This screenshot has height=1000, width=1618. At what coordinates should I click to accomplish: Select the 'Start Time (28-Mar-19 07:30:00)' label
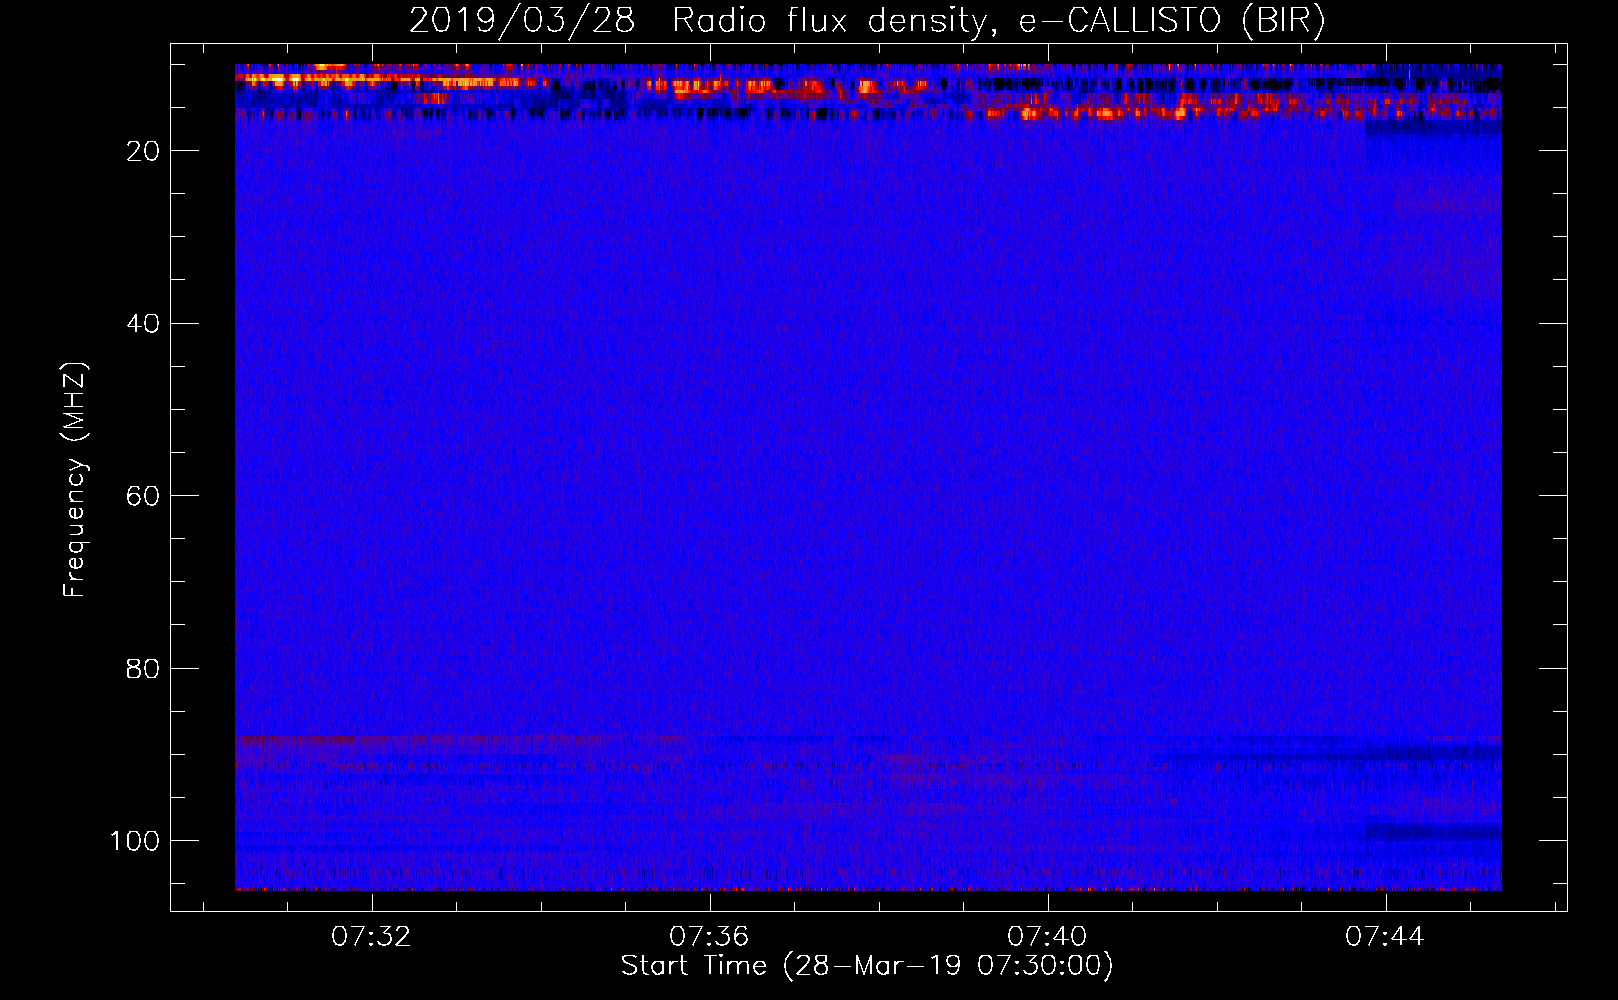tap(867, 966)
